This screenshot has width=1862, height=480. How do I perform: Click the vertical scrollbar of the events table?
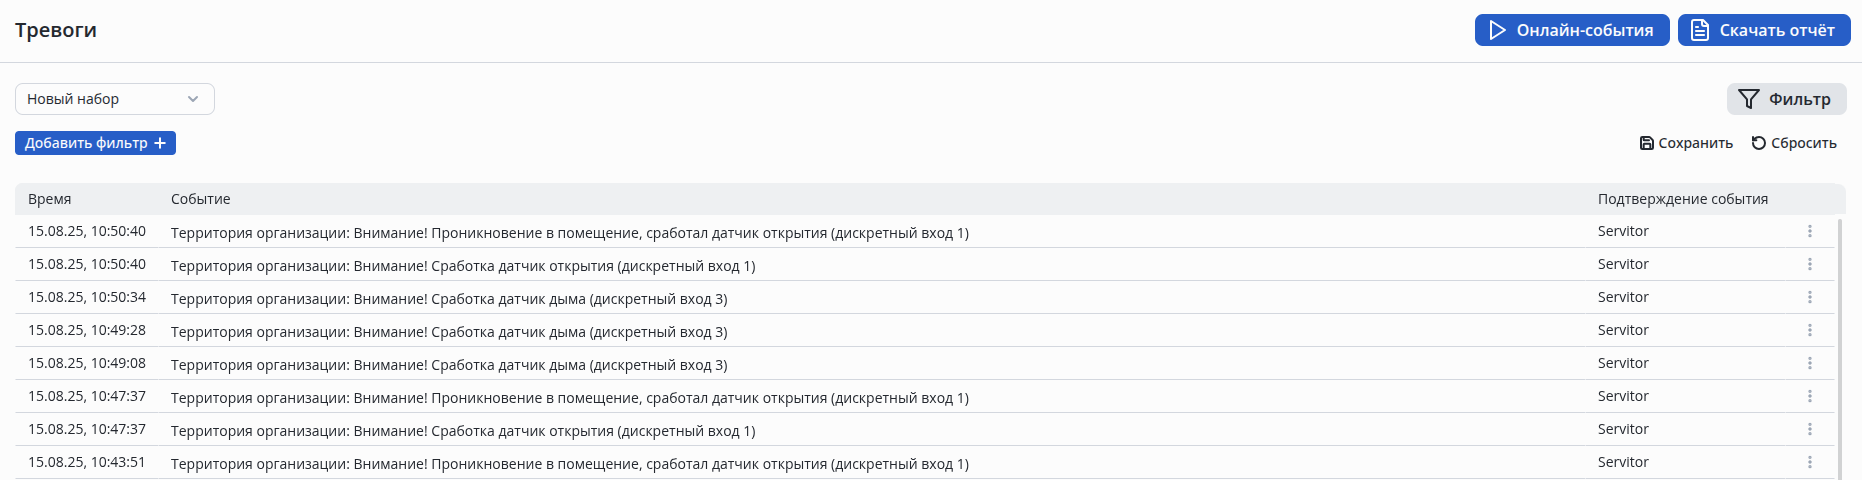[1841, 340]
